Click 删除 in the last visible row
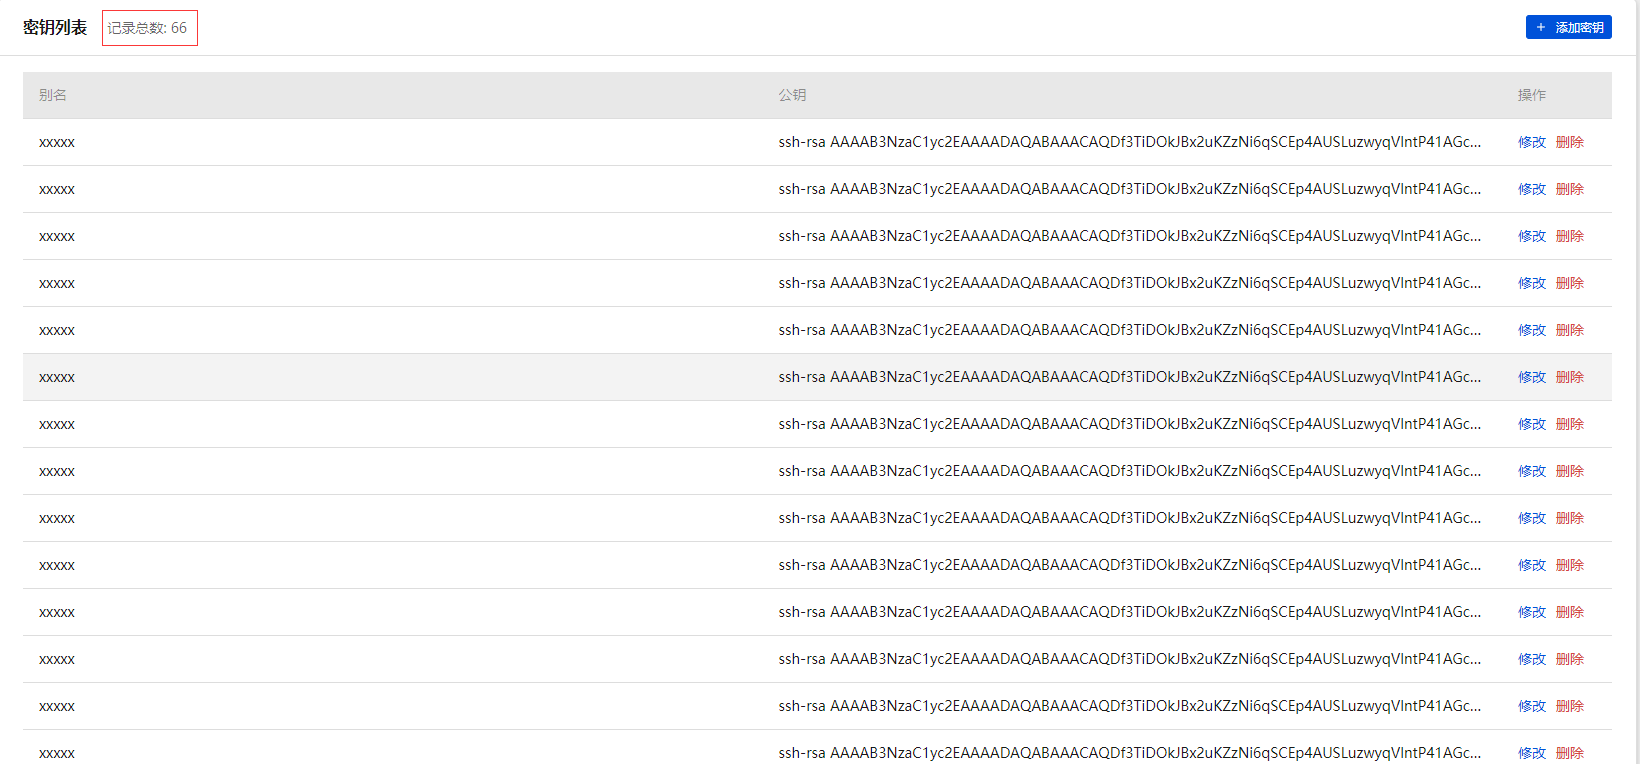Image resolution: width=1640 pixels, height=764 pixels. pos(1569,753)
